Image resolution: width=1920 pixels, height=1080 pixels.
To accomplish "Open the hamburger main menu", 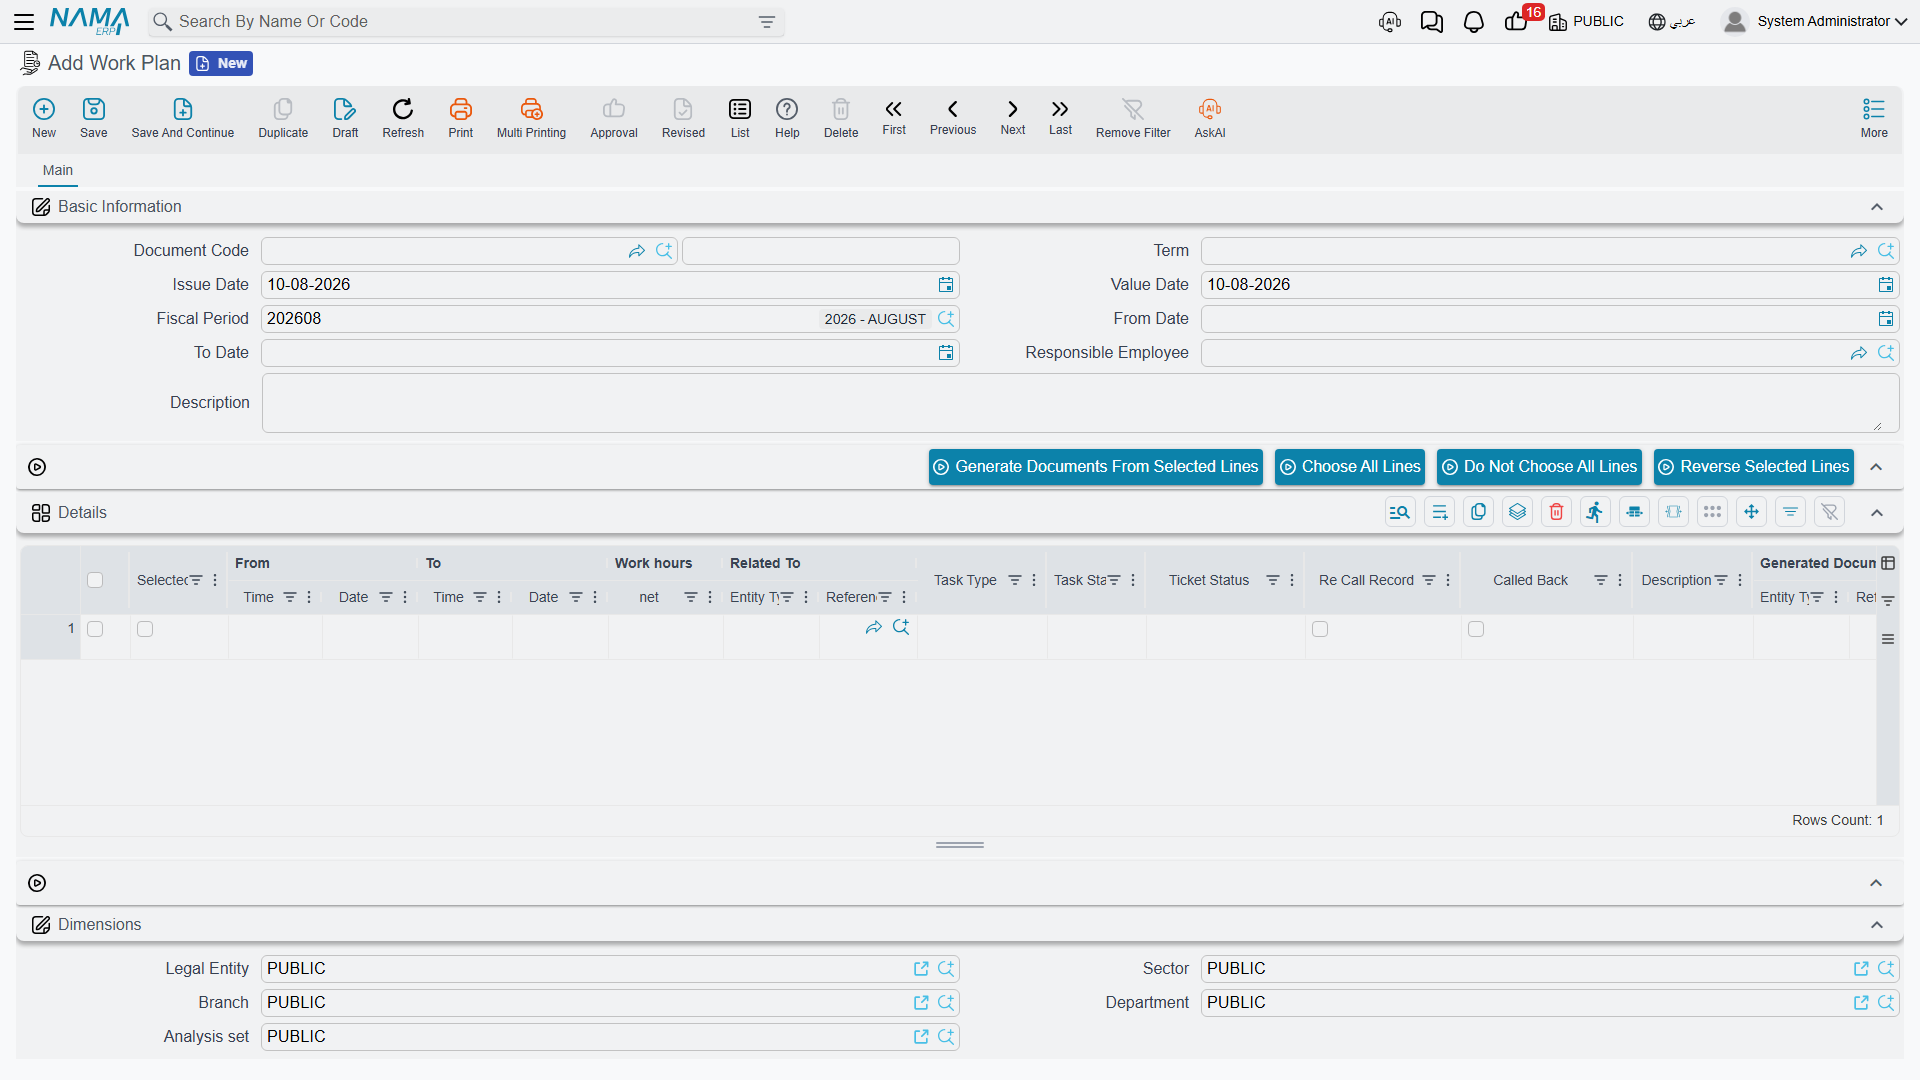I will click(x=24, y=21).
